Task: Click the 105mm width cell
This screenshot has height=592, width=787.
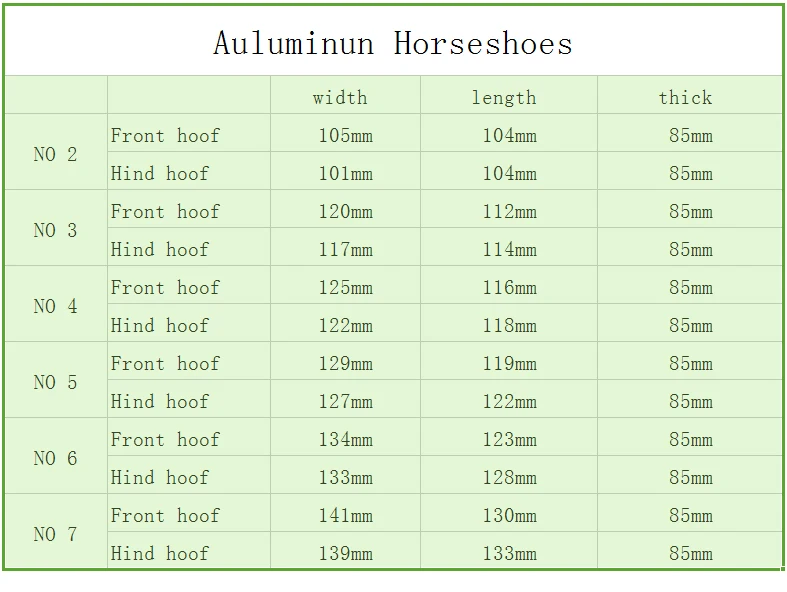Action: coord(345,133)
